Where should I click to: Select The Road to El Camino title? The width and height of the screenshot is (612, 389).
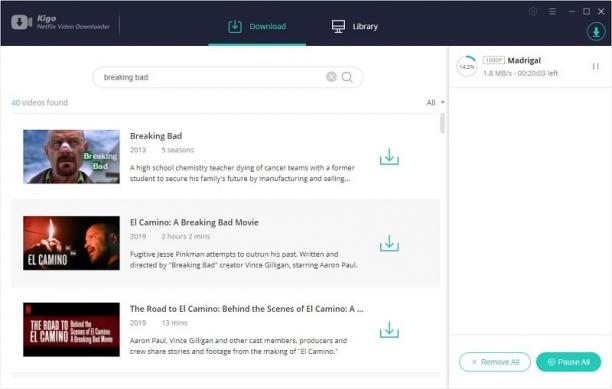pyautogui.click(x=246, y=309)
